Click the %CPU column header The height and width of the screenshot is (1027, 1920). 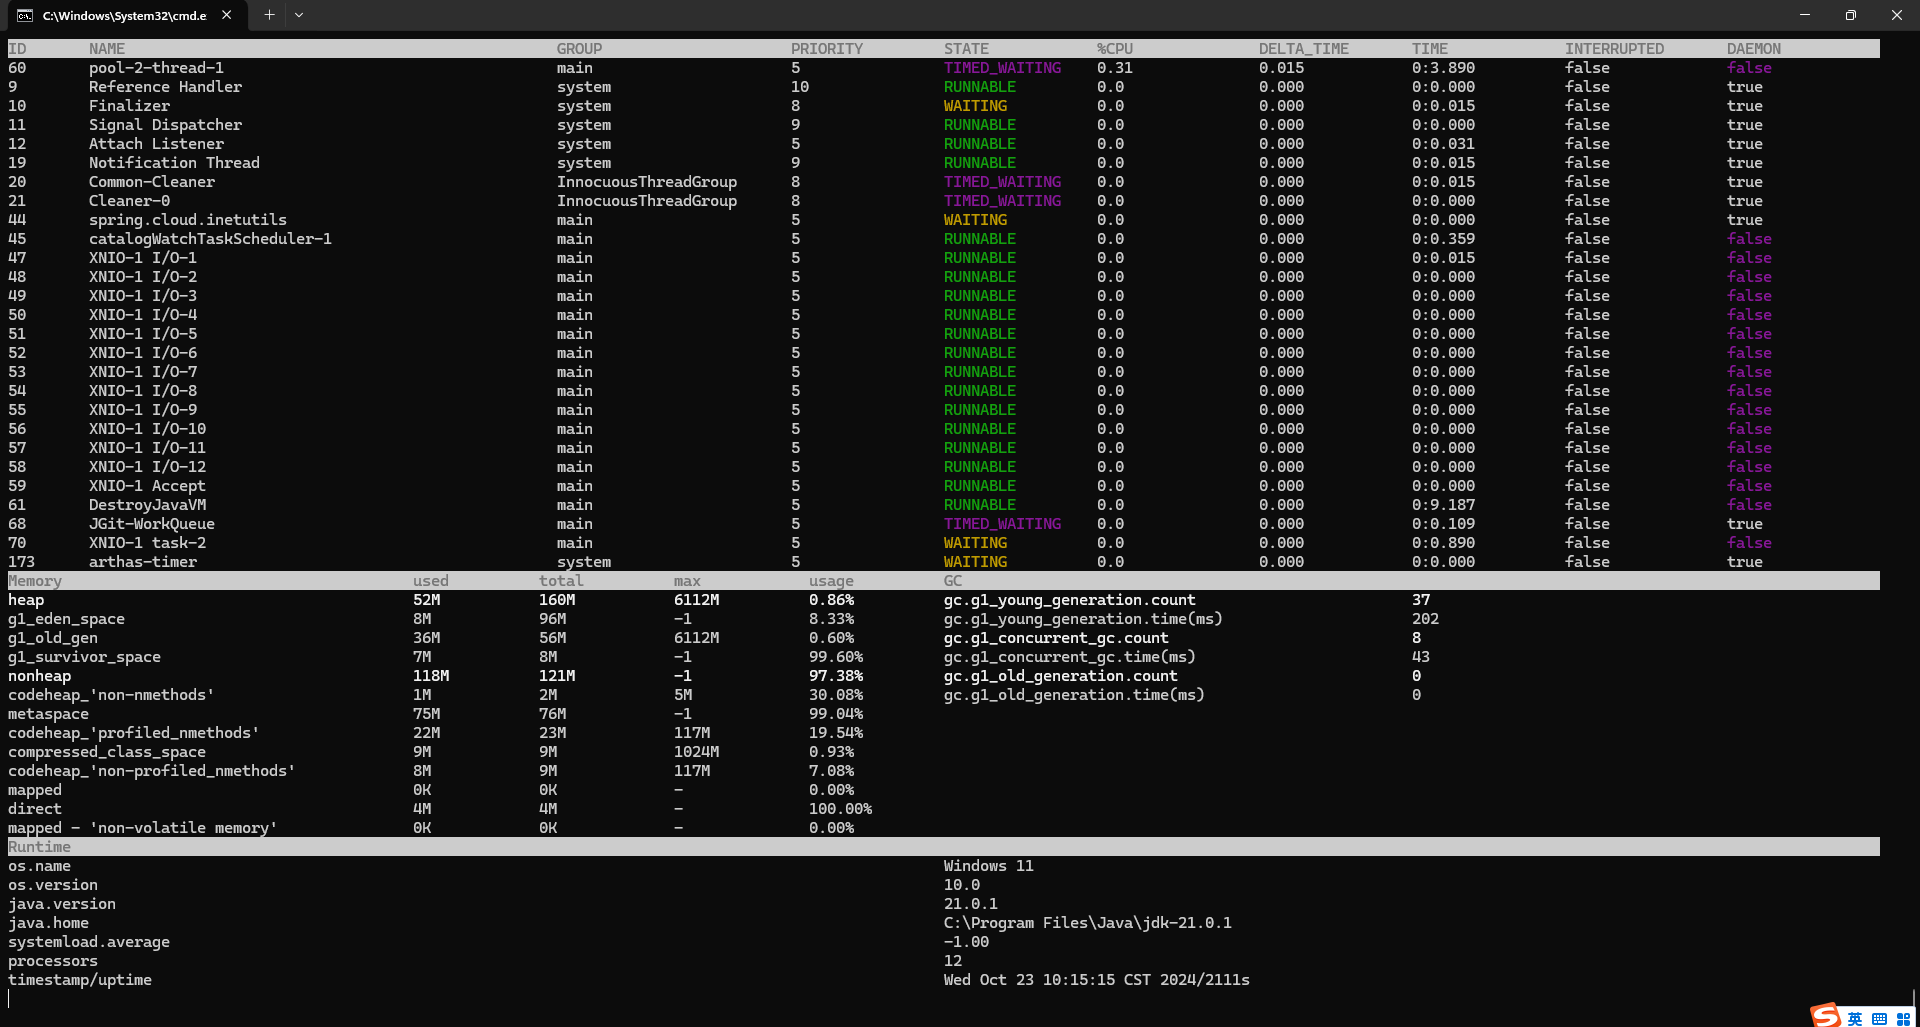point(1115,49)
